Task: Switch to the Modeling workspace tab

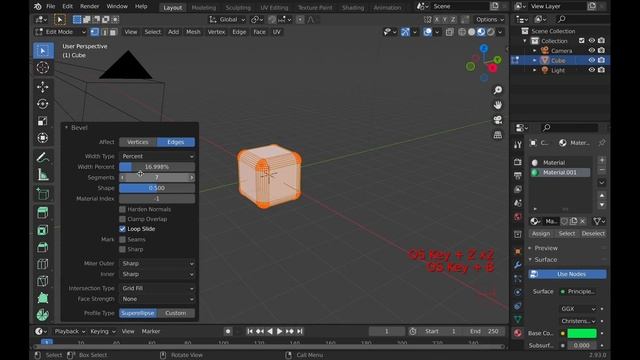Action: click(204, 8)
